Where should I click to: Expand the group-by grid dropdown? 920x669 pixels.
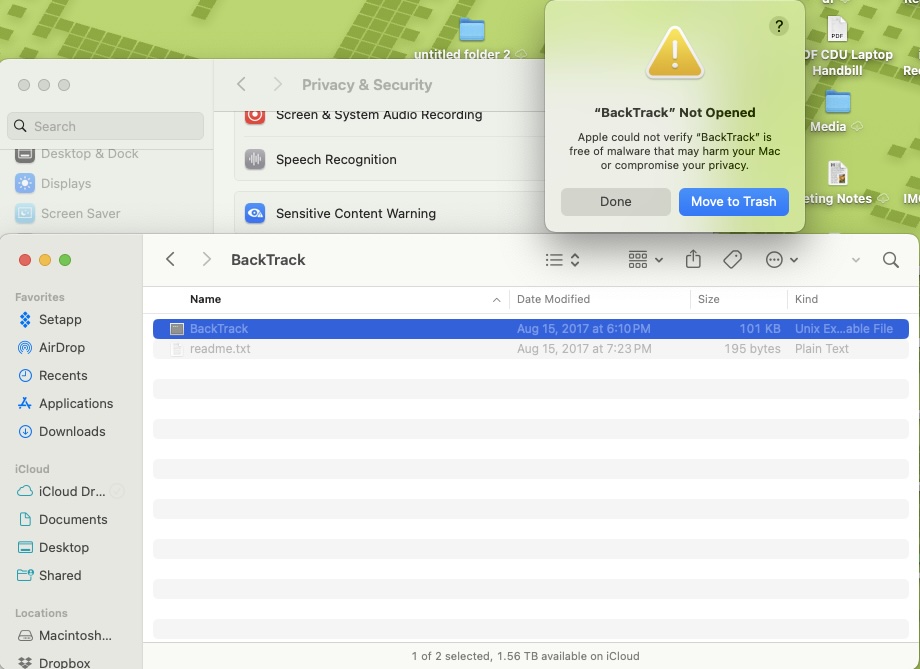click(x=645, y=260)
